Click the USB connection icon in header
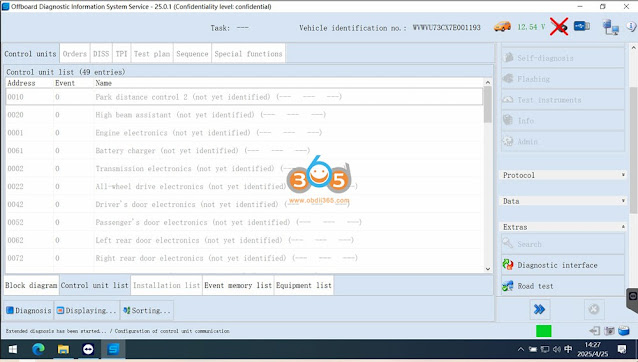This screenshot has width=638, height=362. point(581,26)
